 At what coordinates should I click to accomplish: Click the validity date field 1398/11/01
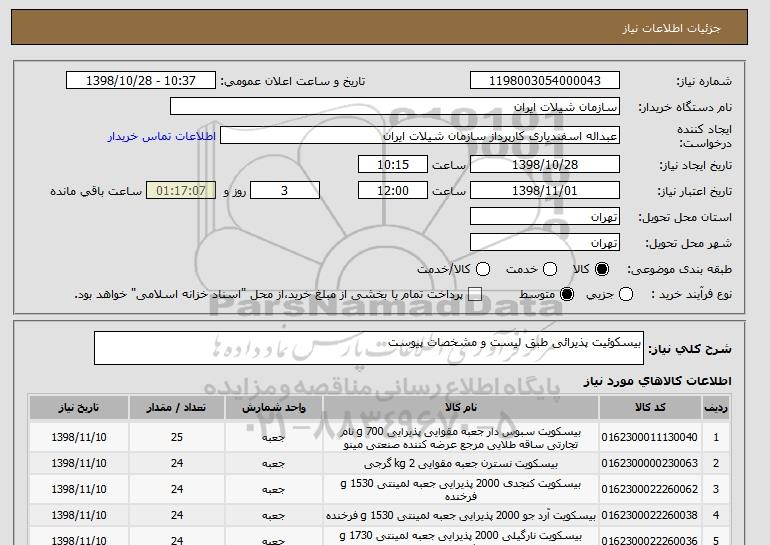pyautogui.click(x=545, y=191)
